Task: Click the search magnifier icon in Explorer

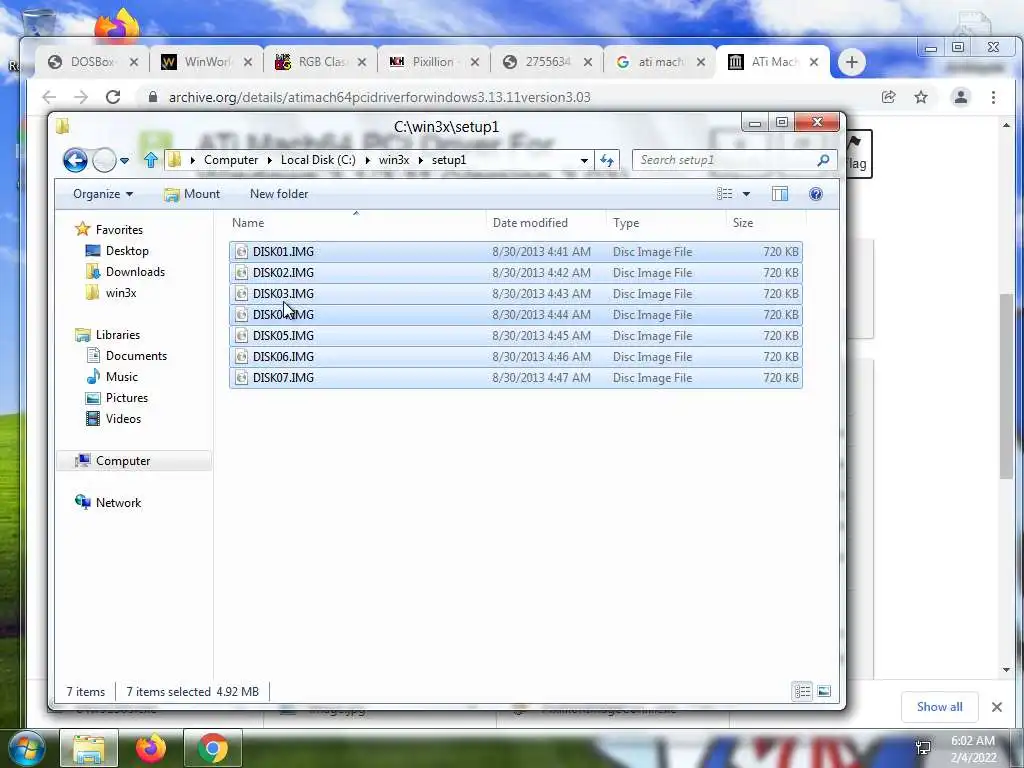Action: pyautogui.click(x=824, y=160)
